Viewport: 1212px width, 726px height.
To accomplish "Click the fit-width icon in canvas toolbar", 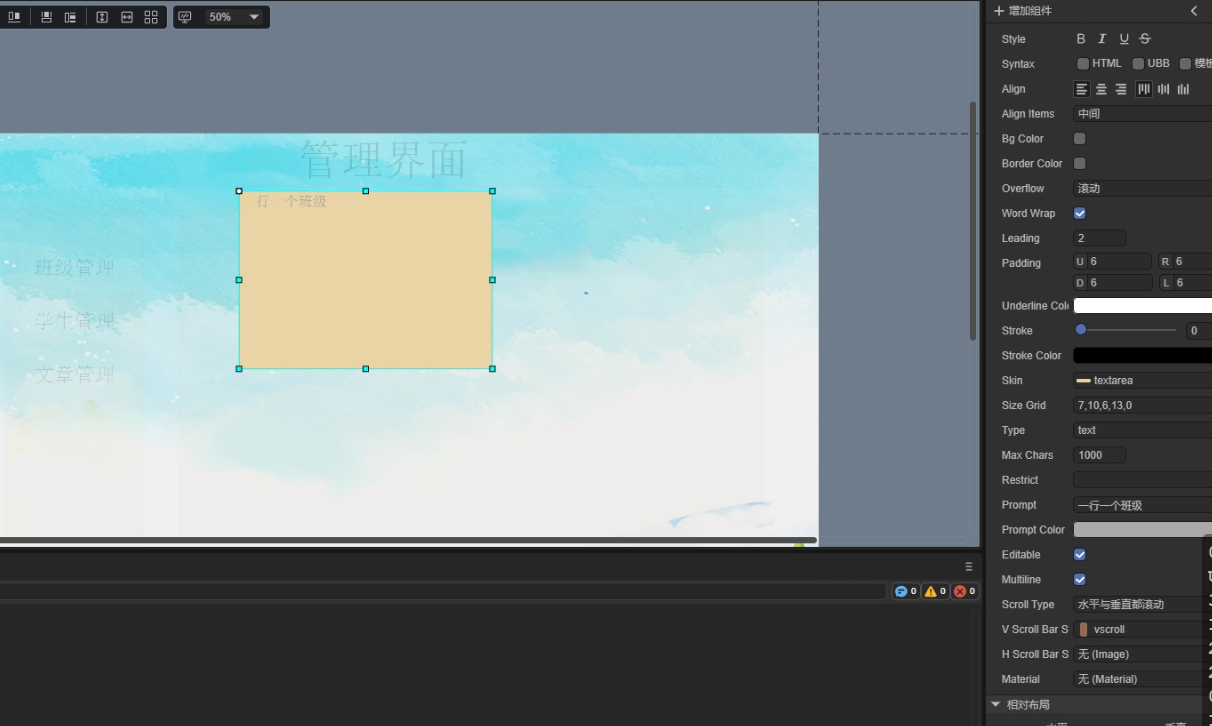I will (x=127, y=17).
